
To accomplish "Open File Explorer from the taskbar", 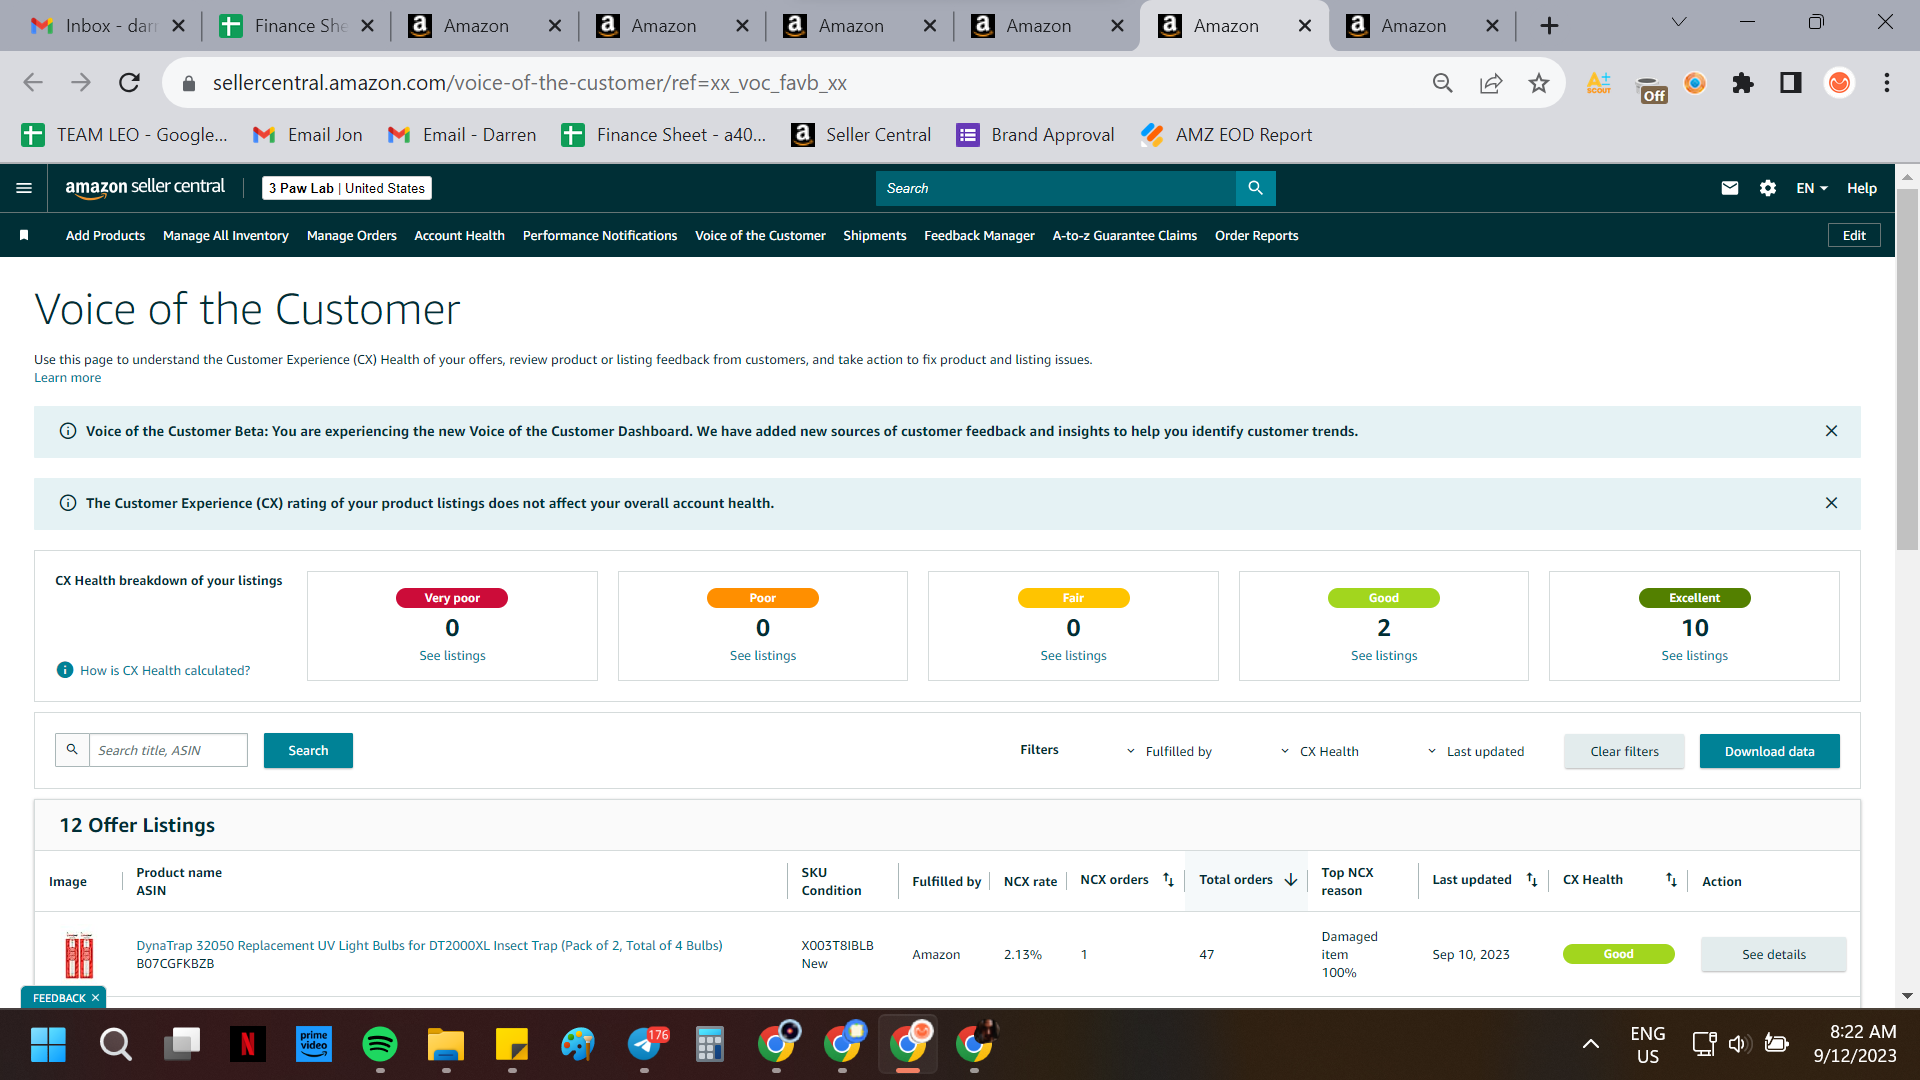I will pyautogui.click(x=446, y=1045).
